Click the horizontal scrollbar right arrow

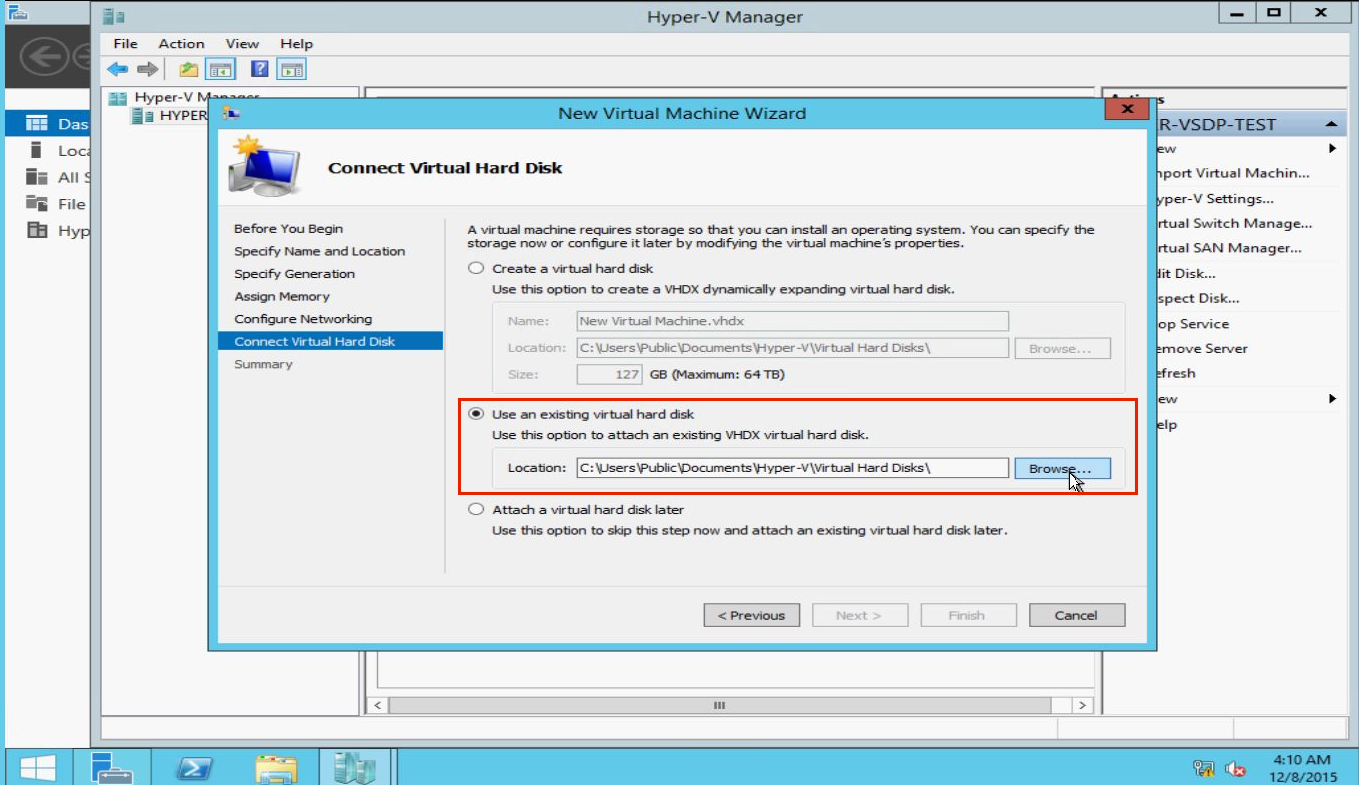tap(1083, 705)
